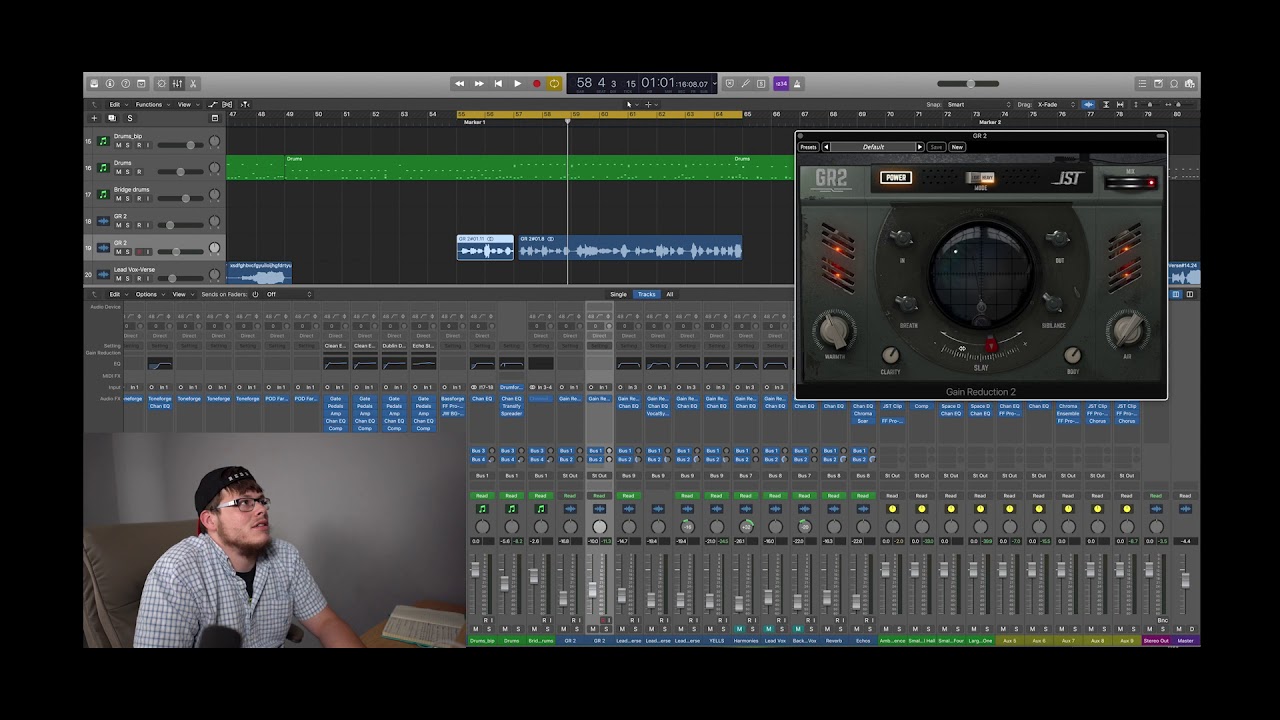Open the Drag X-Fade dropdown
1280x720 pixels.
point(1056,104)
